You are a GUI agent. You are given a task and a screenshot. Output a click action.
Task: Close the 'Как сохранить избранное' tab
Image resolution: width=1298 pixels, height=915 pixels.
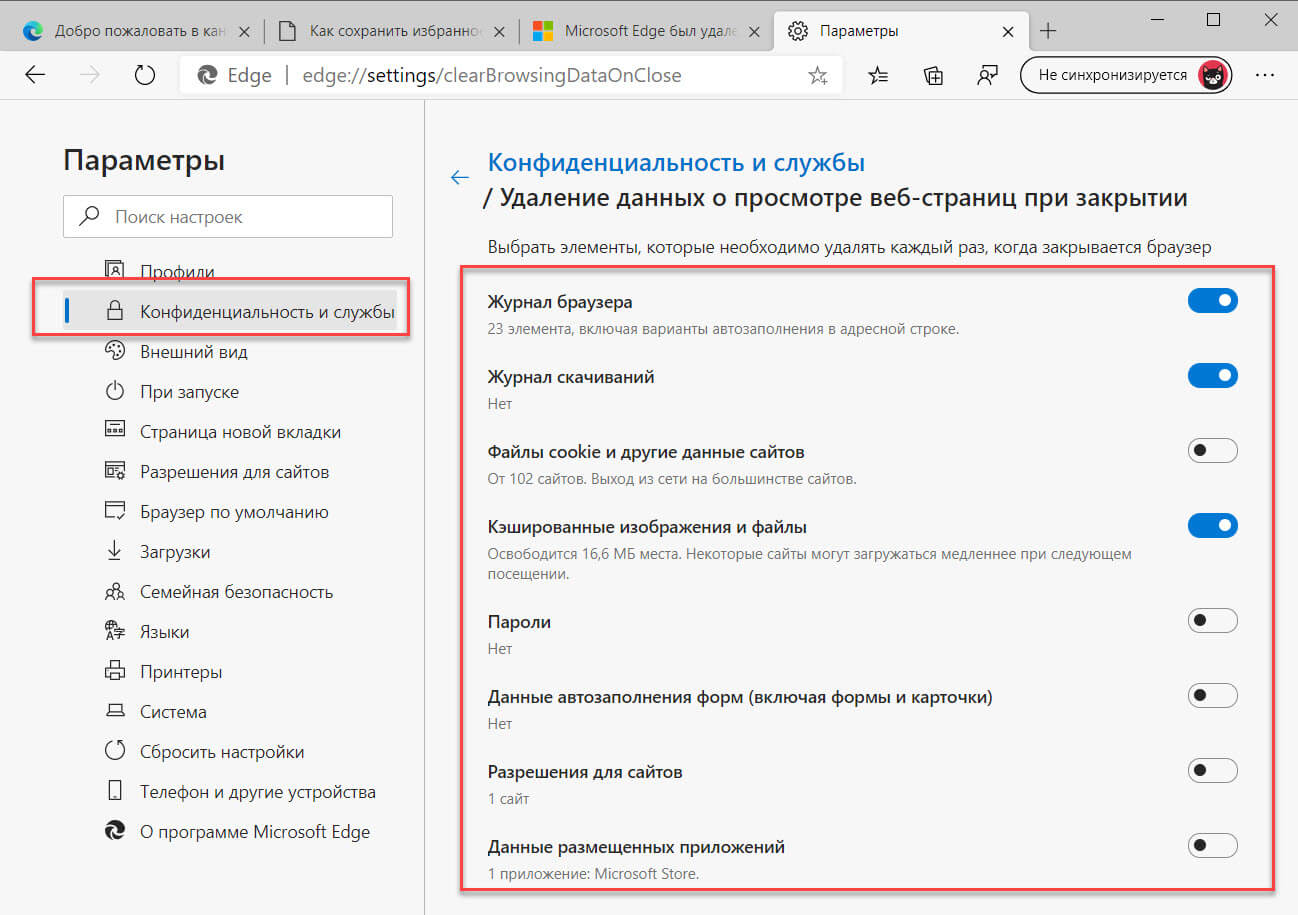(501, 31)
